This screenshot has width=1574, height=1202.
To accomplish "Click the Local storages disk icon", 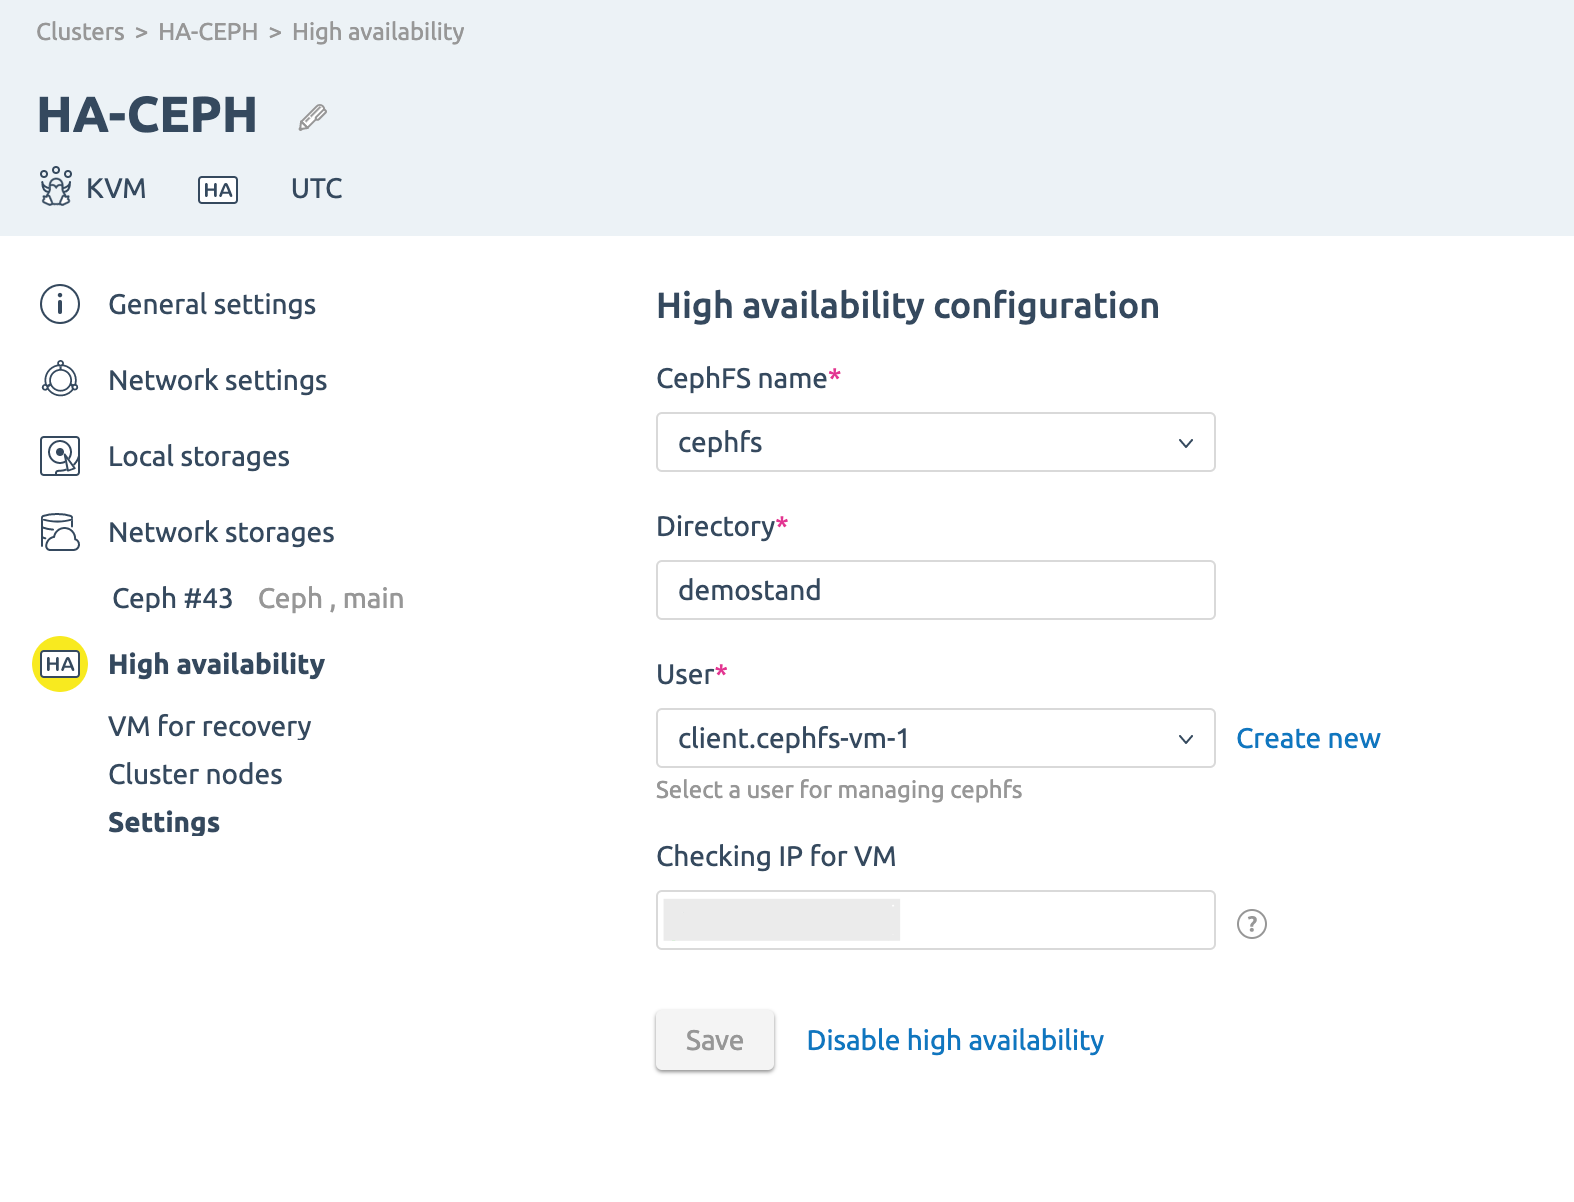I will click(60, 456).
